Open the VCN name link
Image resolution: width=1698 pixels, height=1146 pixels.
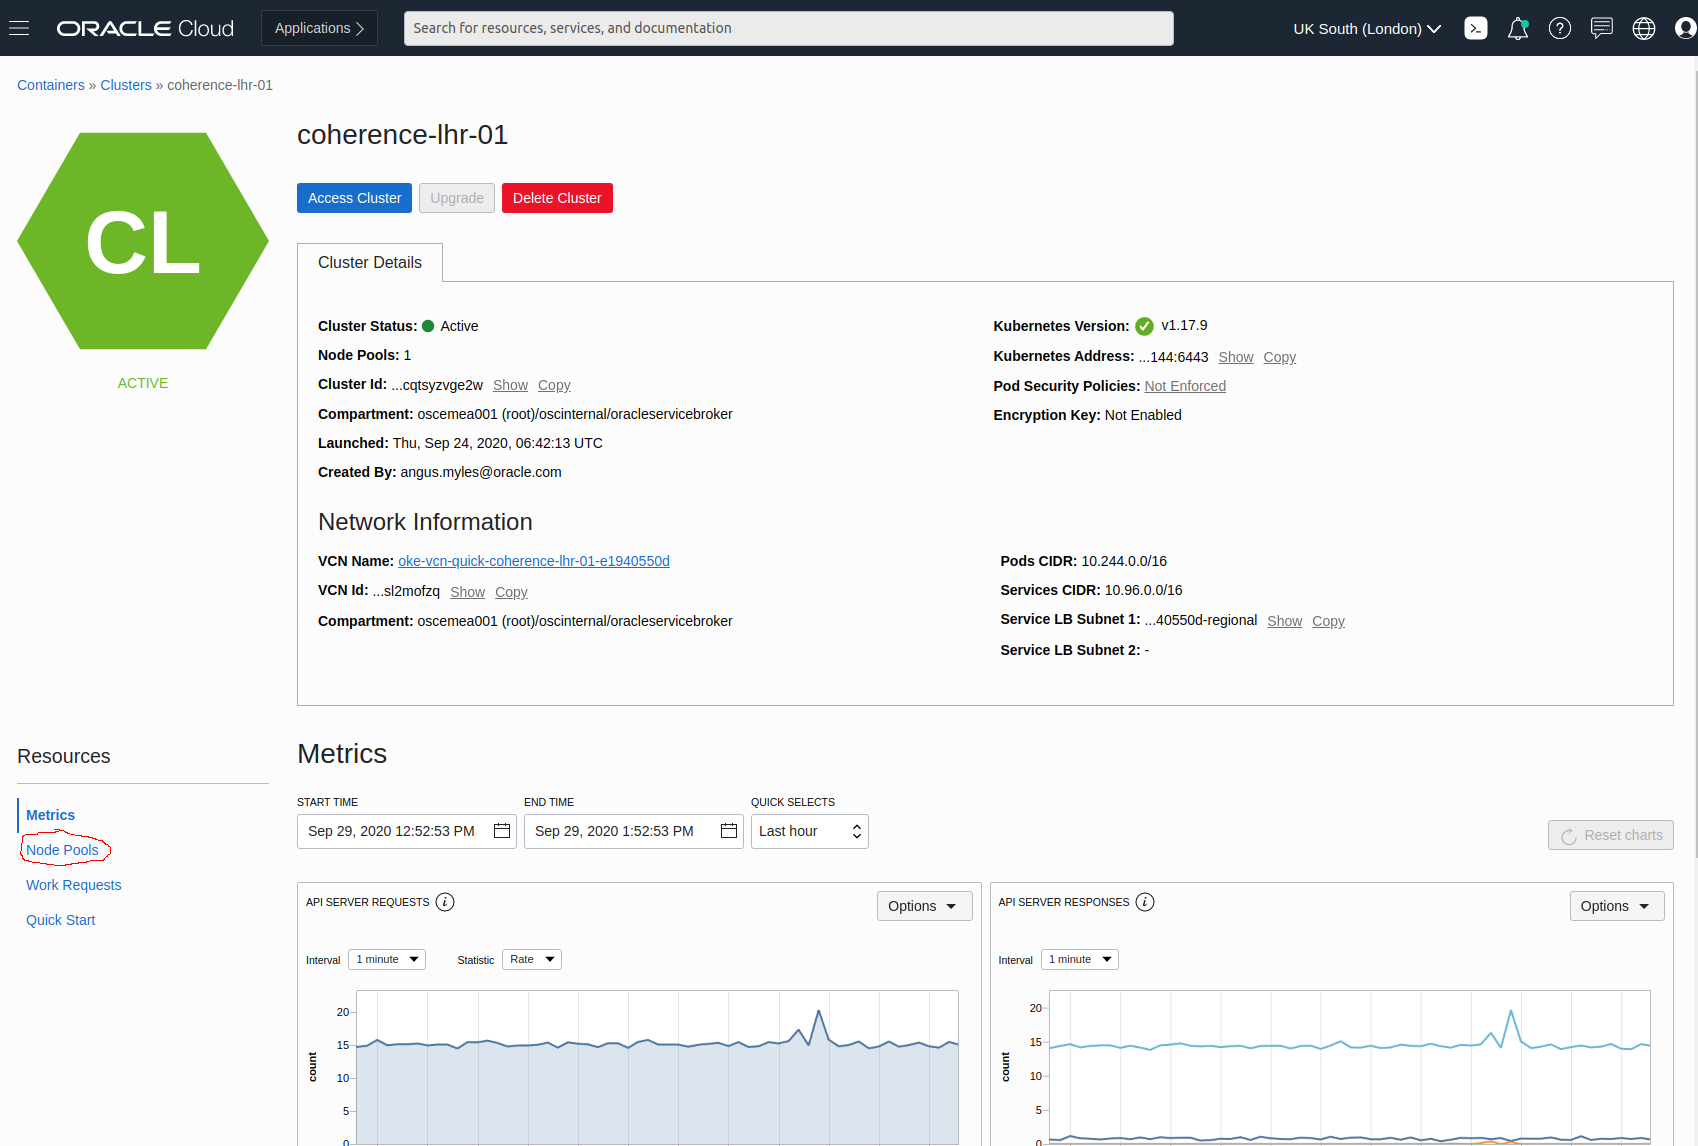[534, 561]
